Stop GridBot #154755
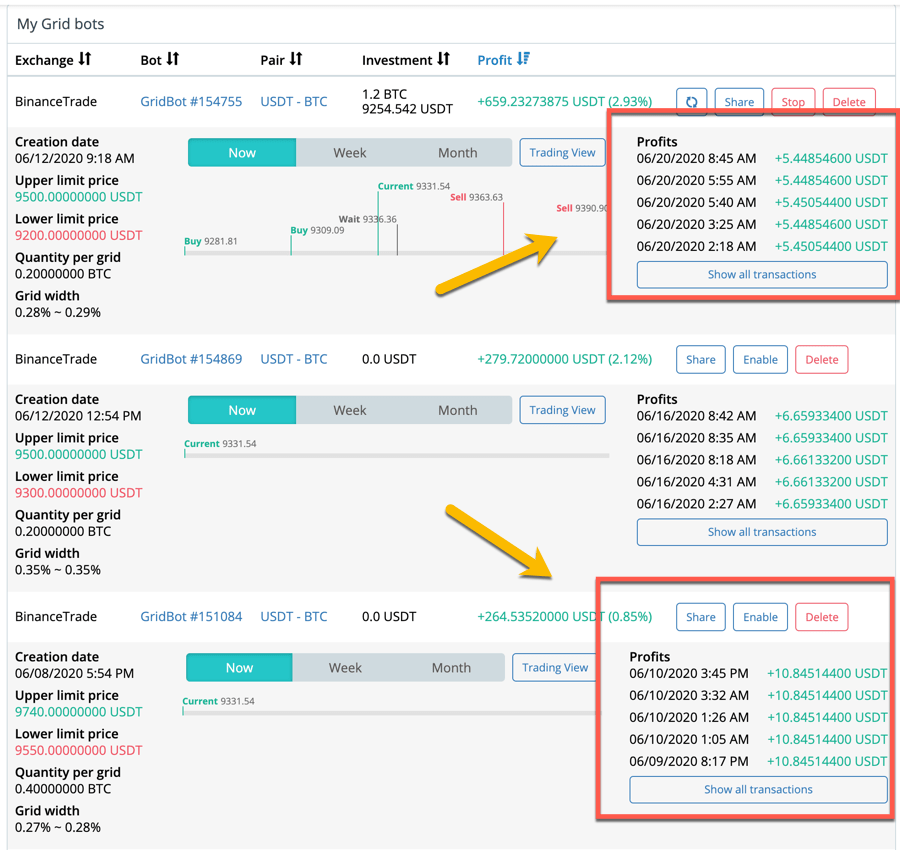Viewport: 900px width, 850px height. tap(793, 102)
